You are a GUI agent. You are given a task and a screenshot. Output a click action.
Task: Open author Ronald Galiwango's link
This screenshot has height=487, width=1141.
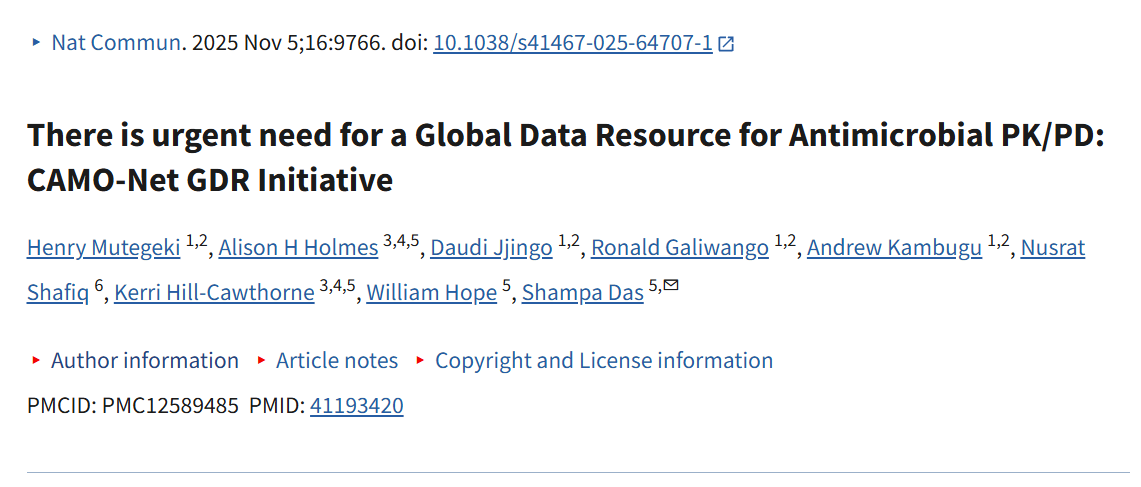point(679,247)
